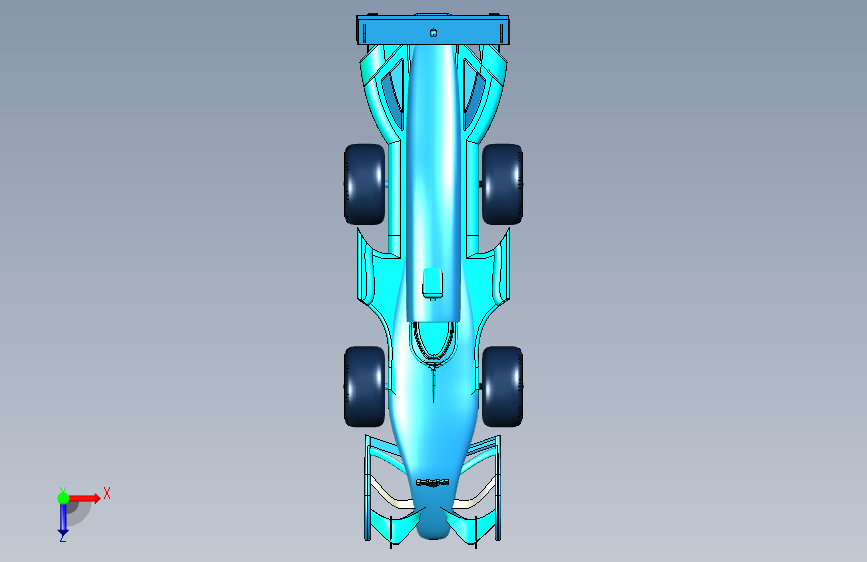867x562 pixels.
Task: Click the logo text on the nose
Action: (x=432, y=483)
